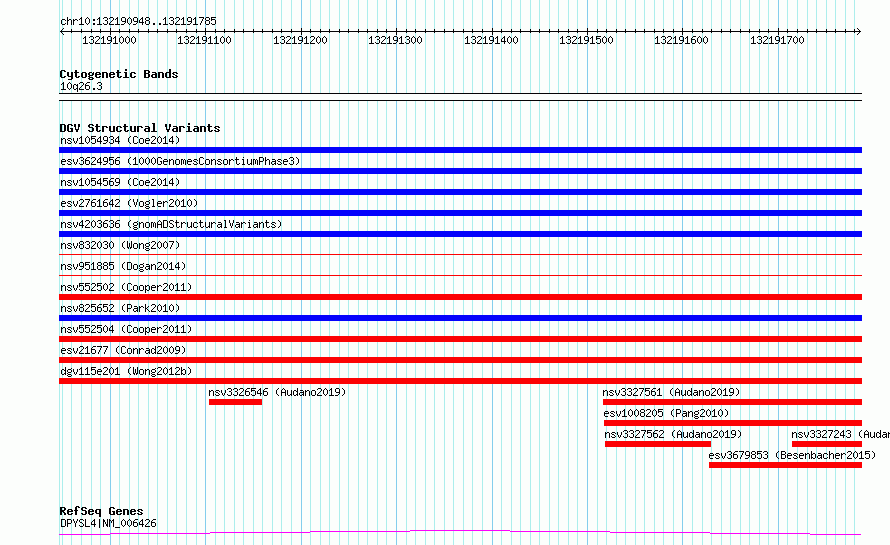Image resolution: width=890 pixels, height=545 pixels.
Task: Click the nsv552502 (Cooper2011) label
Action: coord(126,287)
